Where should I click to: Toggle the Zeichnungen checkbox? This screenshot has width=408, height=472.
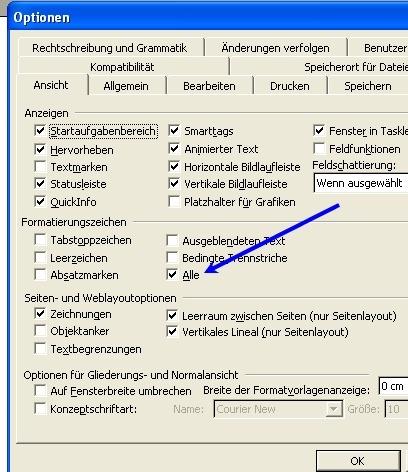[40, 313]
